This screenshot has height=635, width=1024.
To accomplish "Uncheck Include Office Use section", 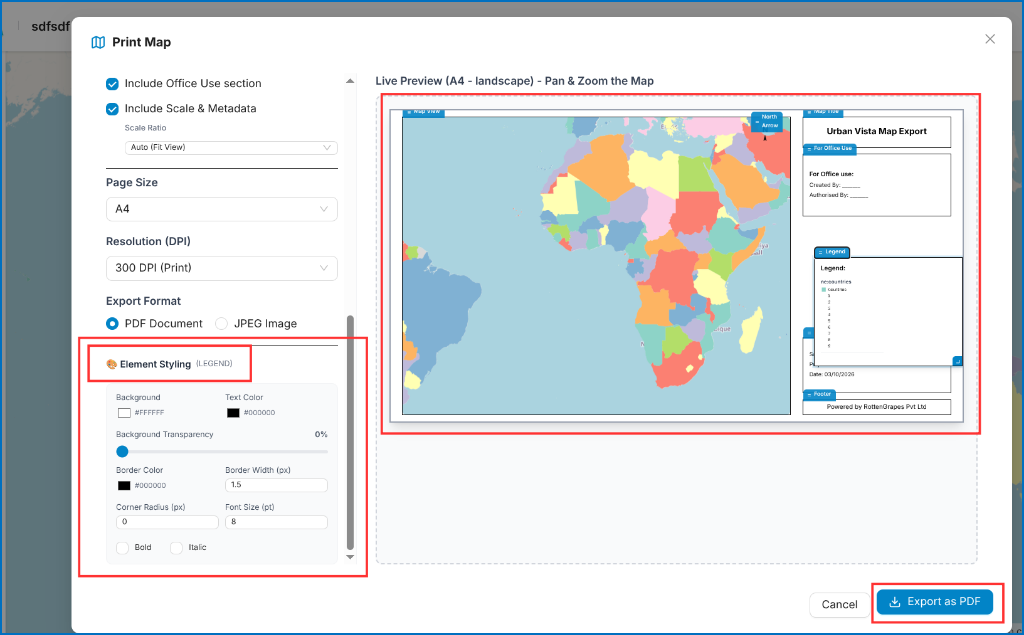I will [x=112, y=84].
